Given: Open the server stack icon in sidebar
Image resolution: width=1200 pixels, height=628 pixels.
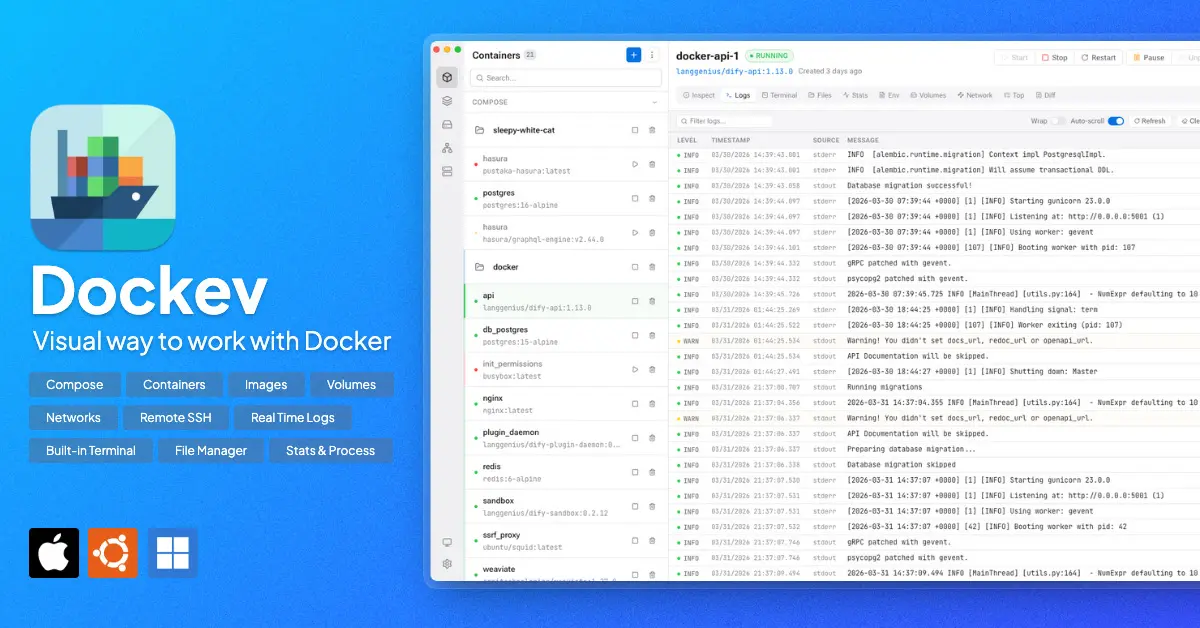Looking at the screenshot, I should coord(447,171).
